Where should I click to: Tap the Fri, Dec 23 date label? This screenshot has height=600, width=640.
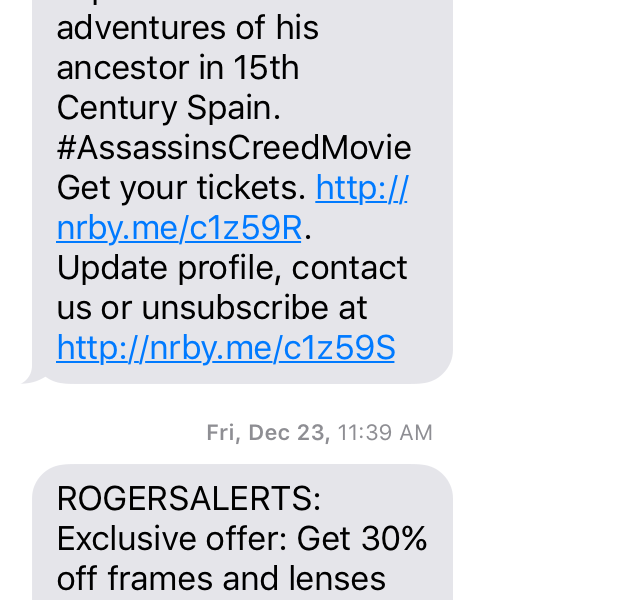click(x=268, y=433)
